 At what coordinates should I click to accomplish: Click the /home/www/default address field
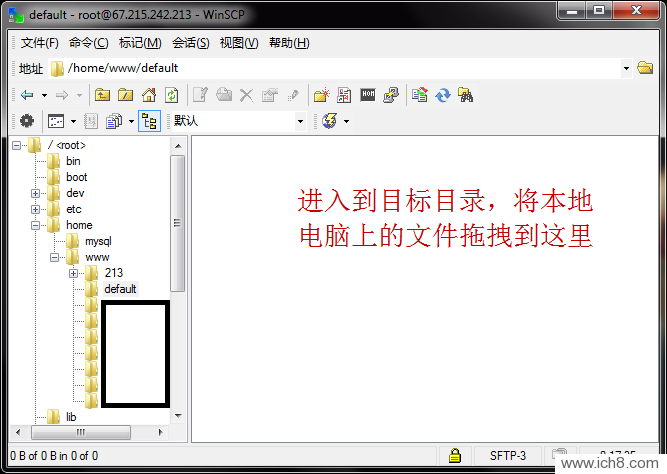(x=340, y=68)
